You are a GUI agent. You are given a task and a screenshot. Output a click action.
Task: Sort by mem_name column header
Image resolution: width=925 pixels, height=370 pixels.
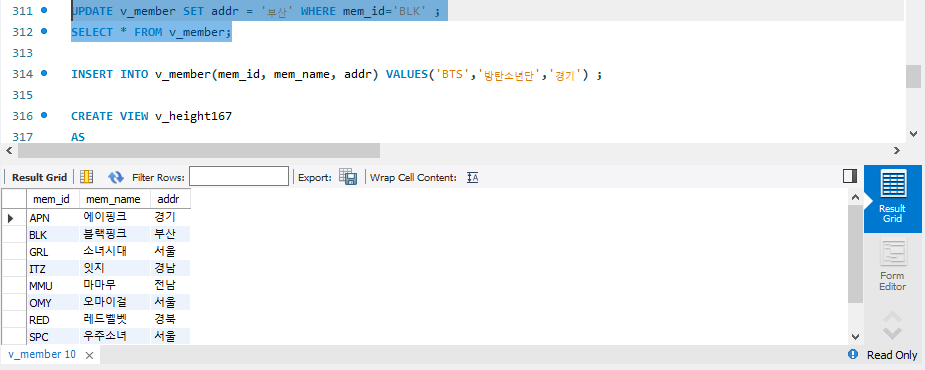point(114,199)
